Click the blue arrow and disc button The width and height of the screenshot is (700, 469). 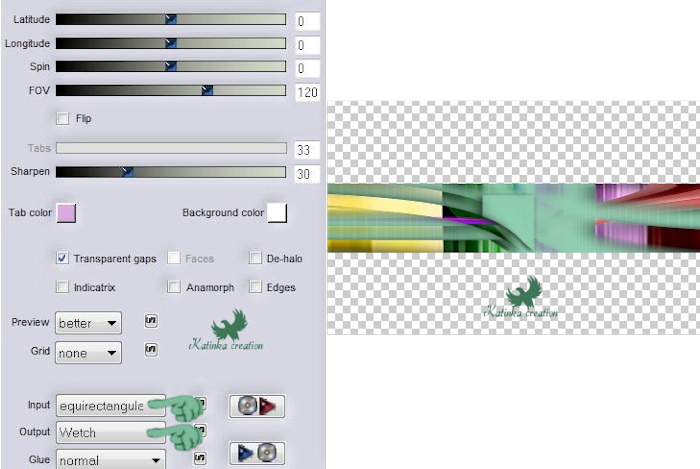click(257, 455)
